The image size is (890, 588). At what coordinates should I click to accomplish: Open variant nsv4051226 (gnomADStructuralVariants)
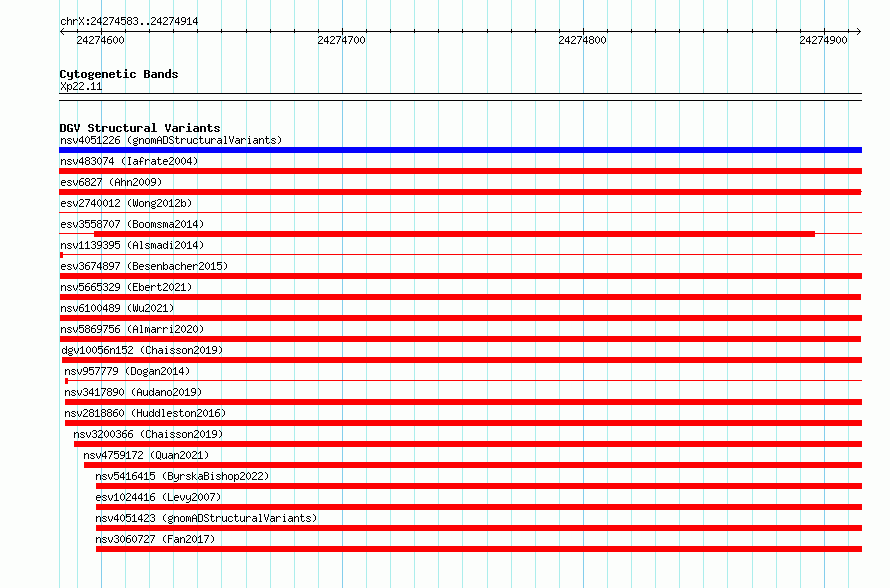[171, 140]
